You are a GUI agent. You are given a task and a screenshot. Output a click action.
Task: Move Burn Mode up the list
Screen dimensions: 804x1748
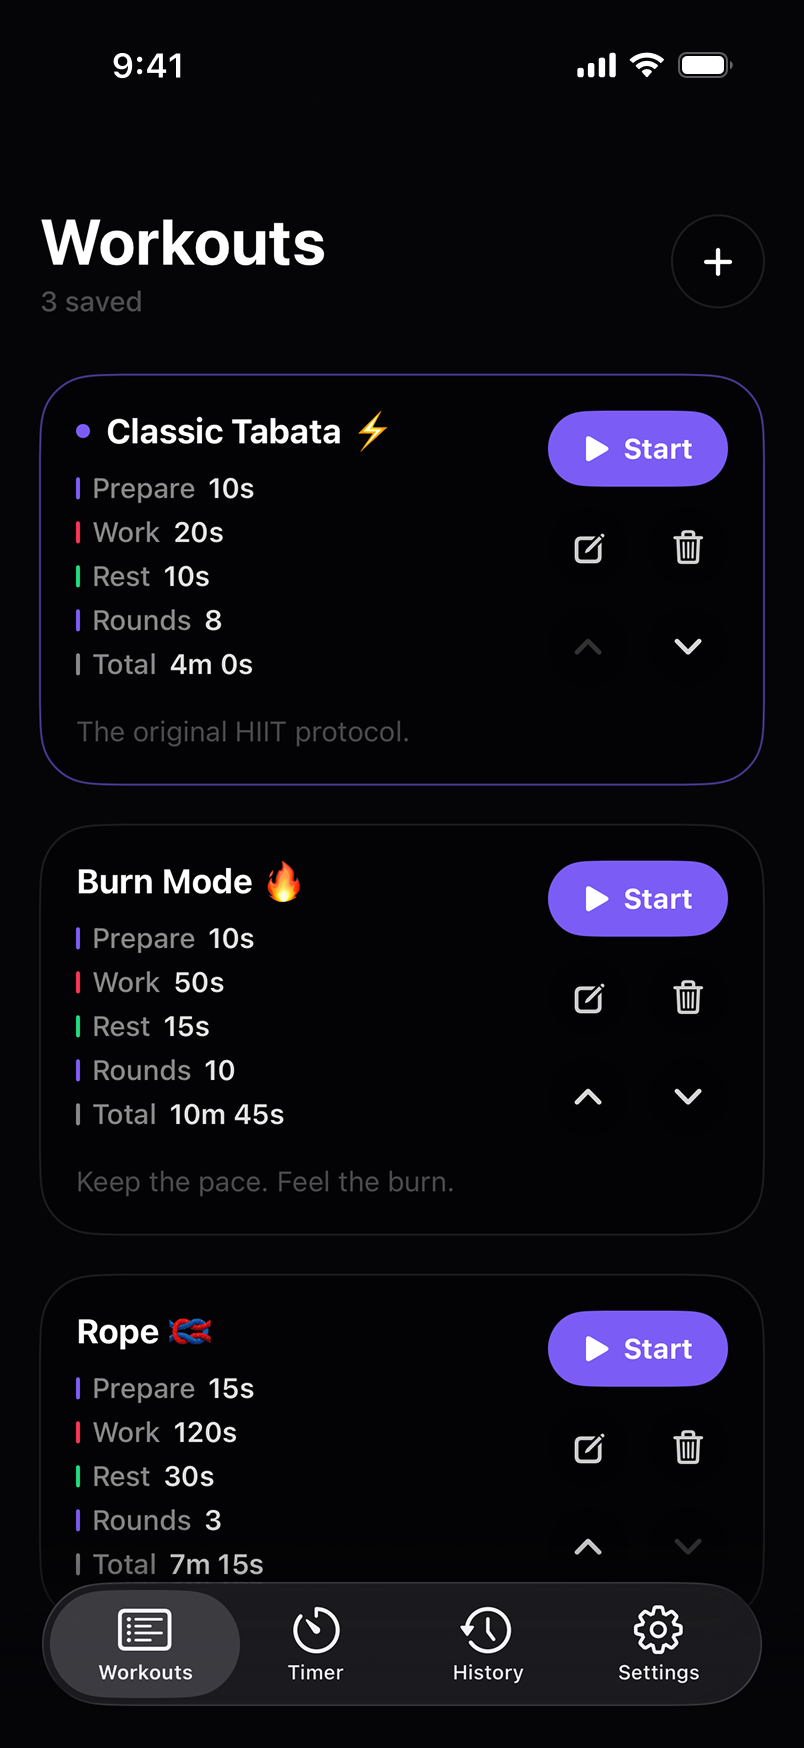click(x=589, y=1096)
